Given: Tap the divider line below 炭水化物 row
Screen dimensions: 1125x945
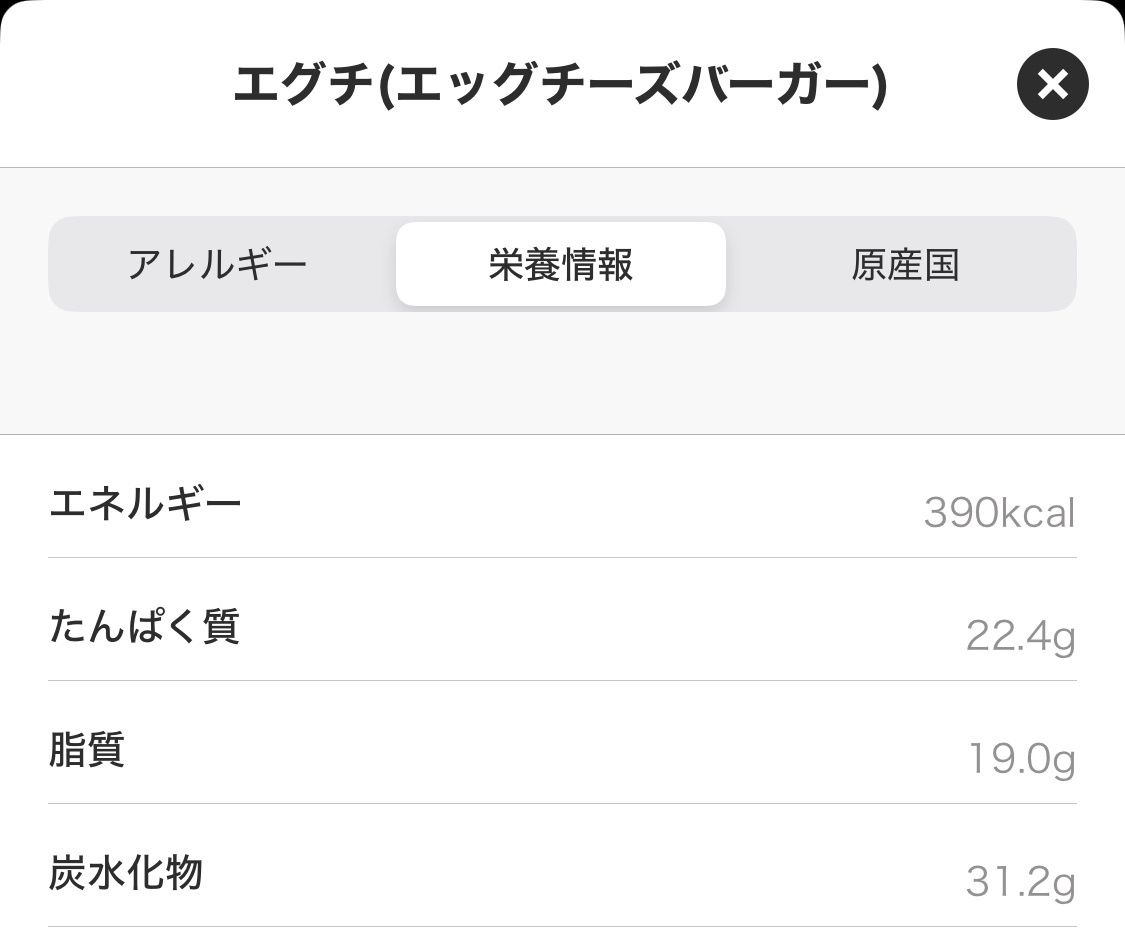Looking at the screenshot, I should pyautogui.click(x=562, y=926).
